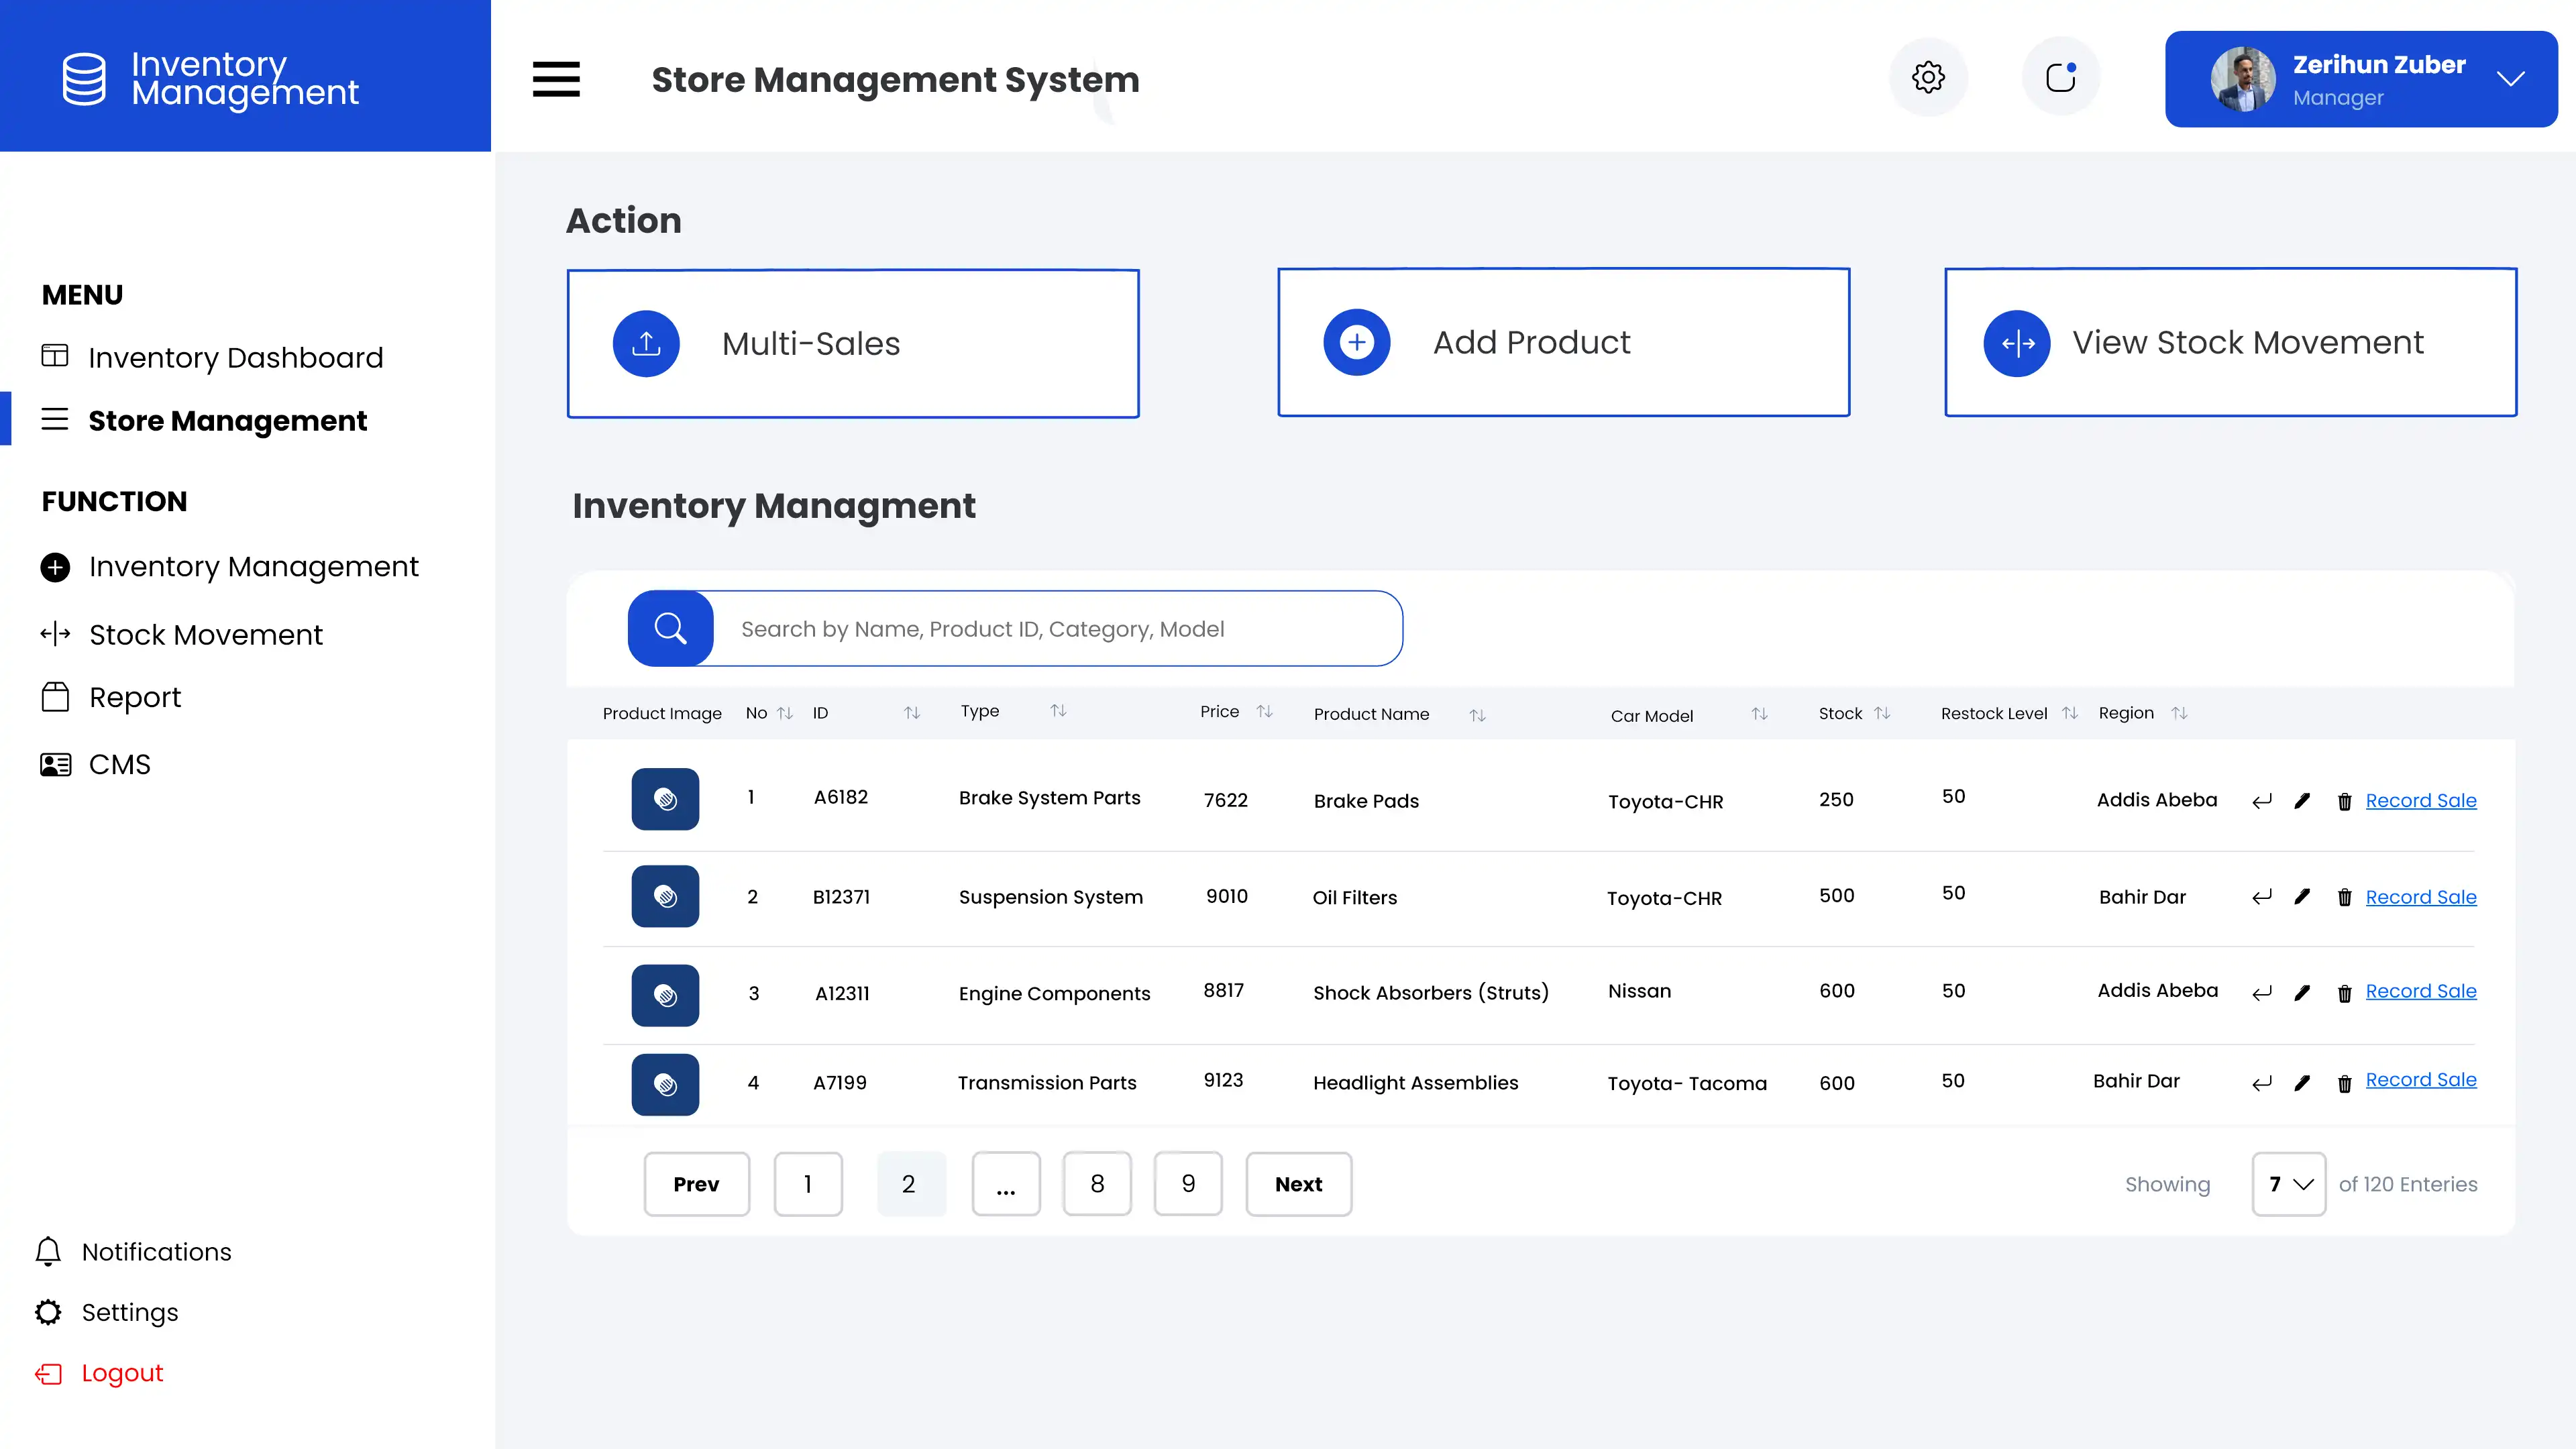Select Stock Movement in the sidebar
The image size is (2576, 1449).
(206, 634)
